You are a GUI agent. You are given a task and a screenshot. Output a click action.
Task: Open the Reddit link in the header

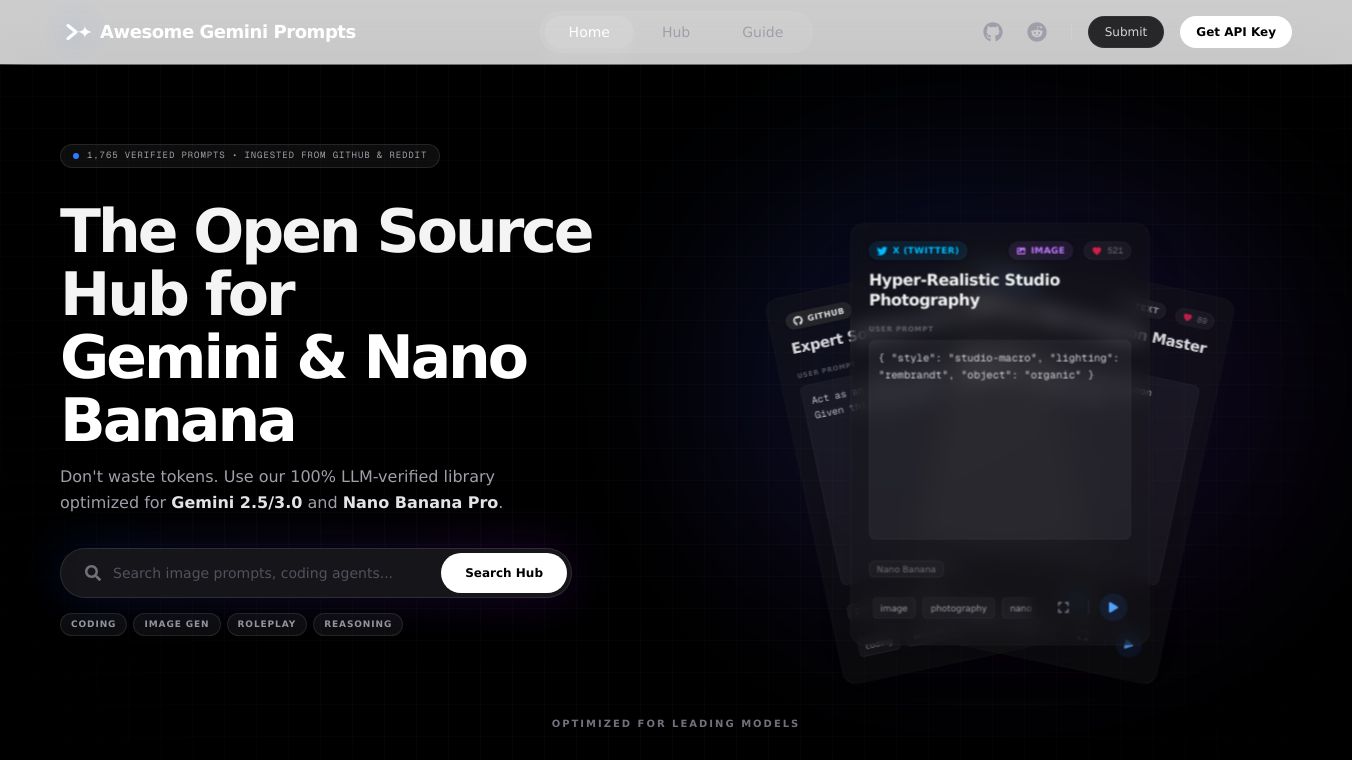click(x=1037, y=32)
